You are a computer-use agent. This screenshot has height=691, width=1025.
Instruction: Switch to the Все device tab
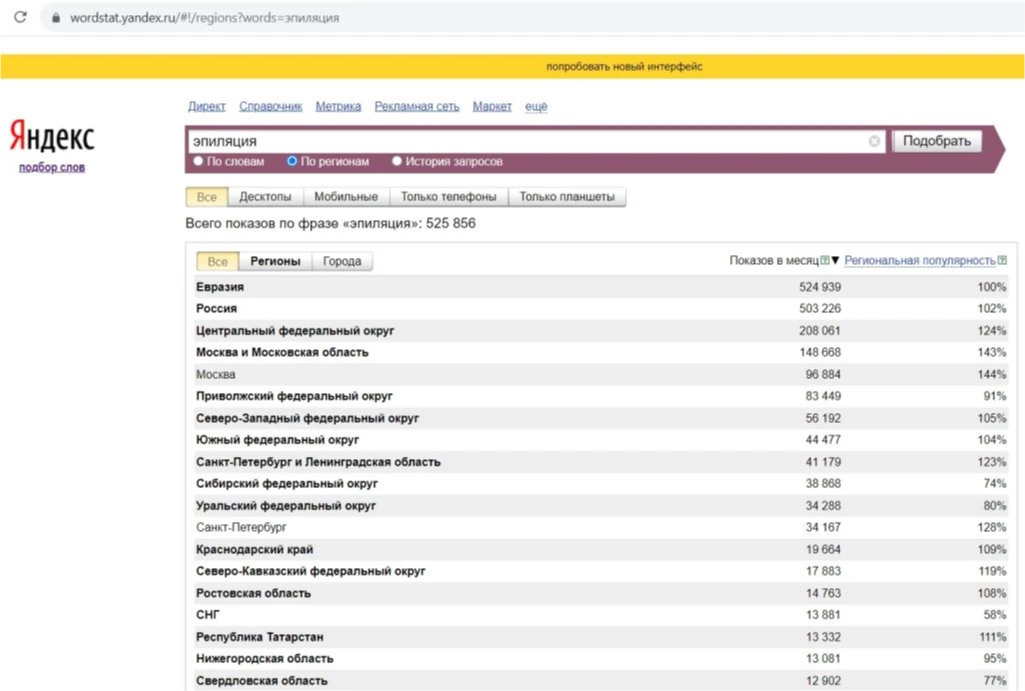click(x=207, y=197)
